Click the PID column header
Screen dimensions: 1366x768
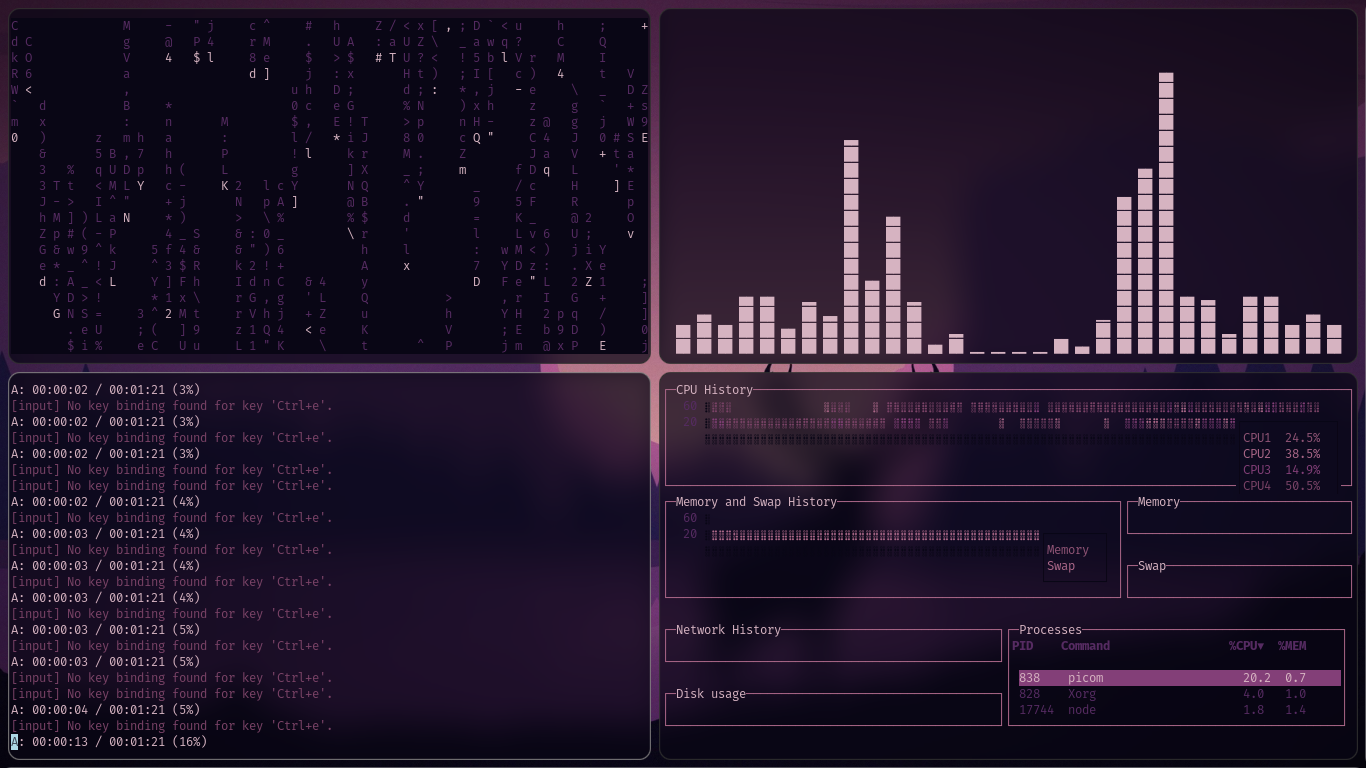tap(1022, 646)
